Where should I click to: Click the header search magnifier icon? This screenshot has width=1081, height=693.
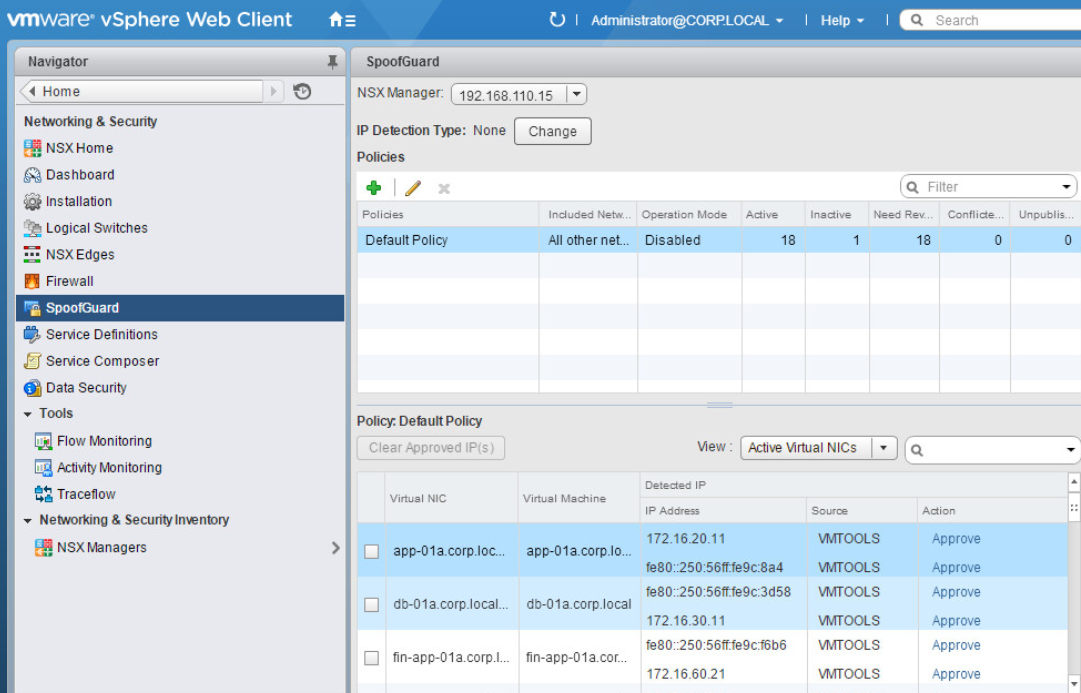tap(917, 20)
